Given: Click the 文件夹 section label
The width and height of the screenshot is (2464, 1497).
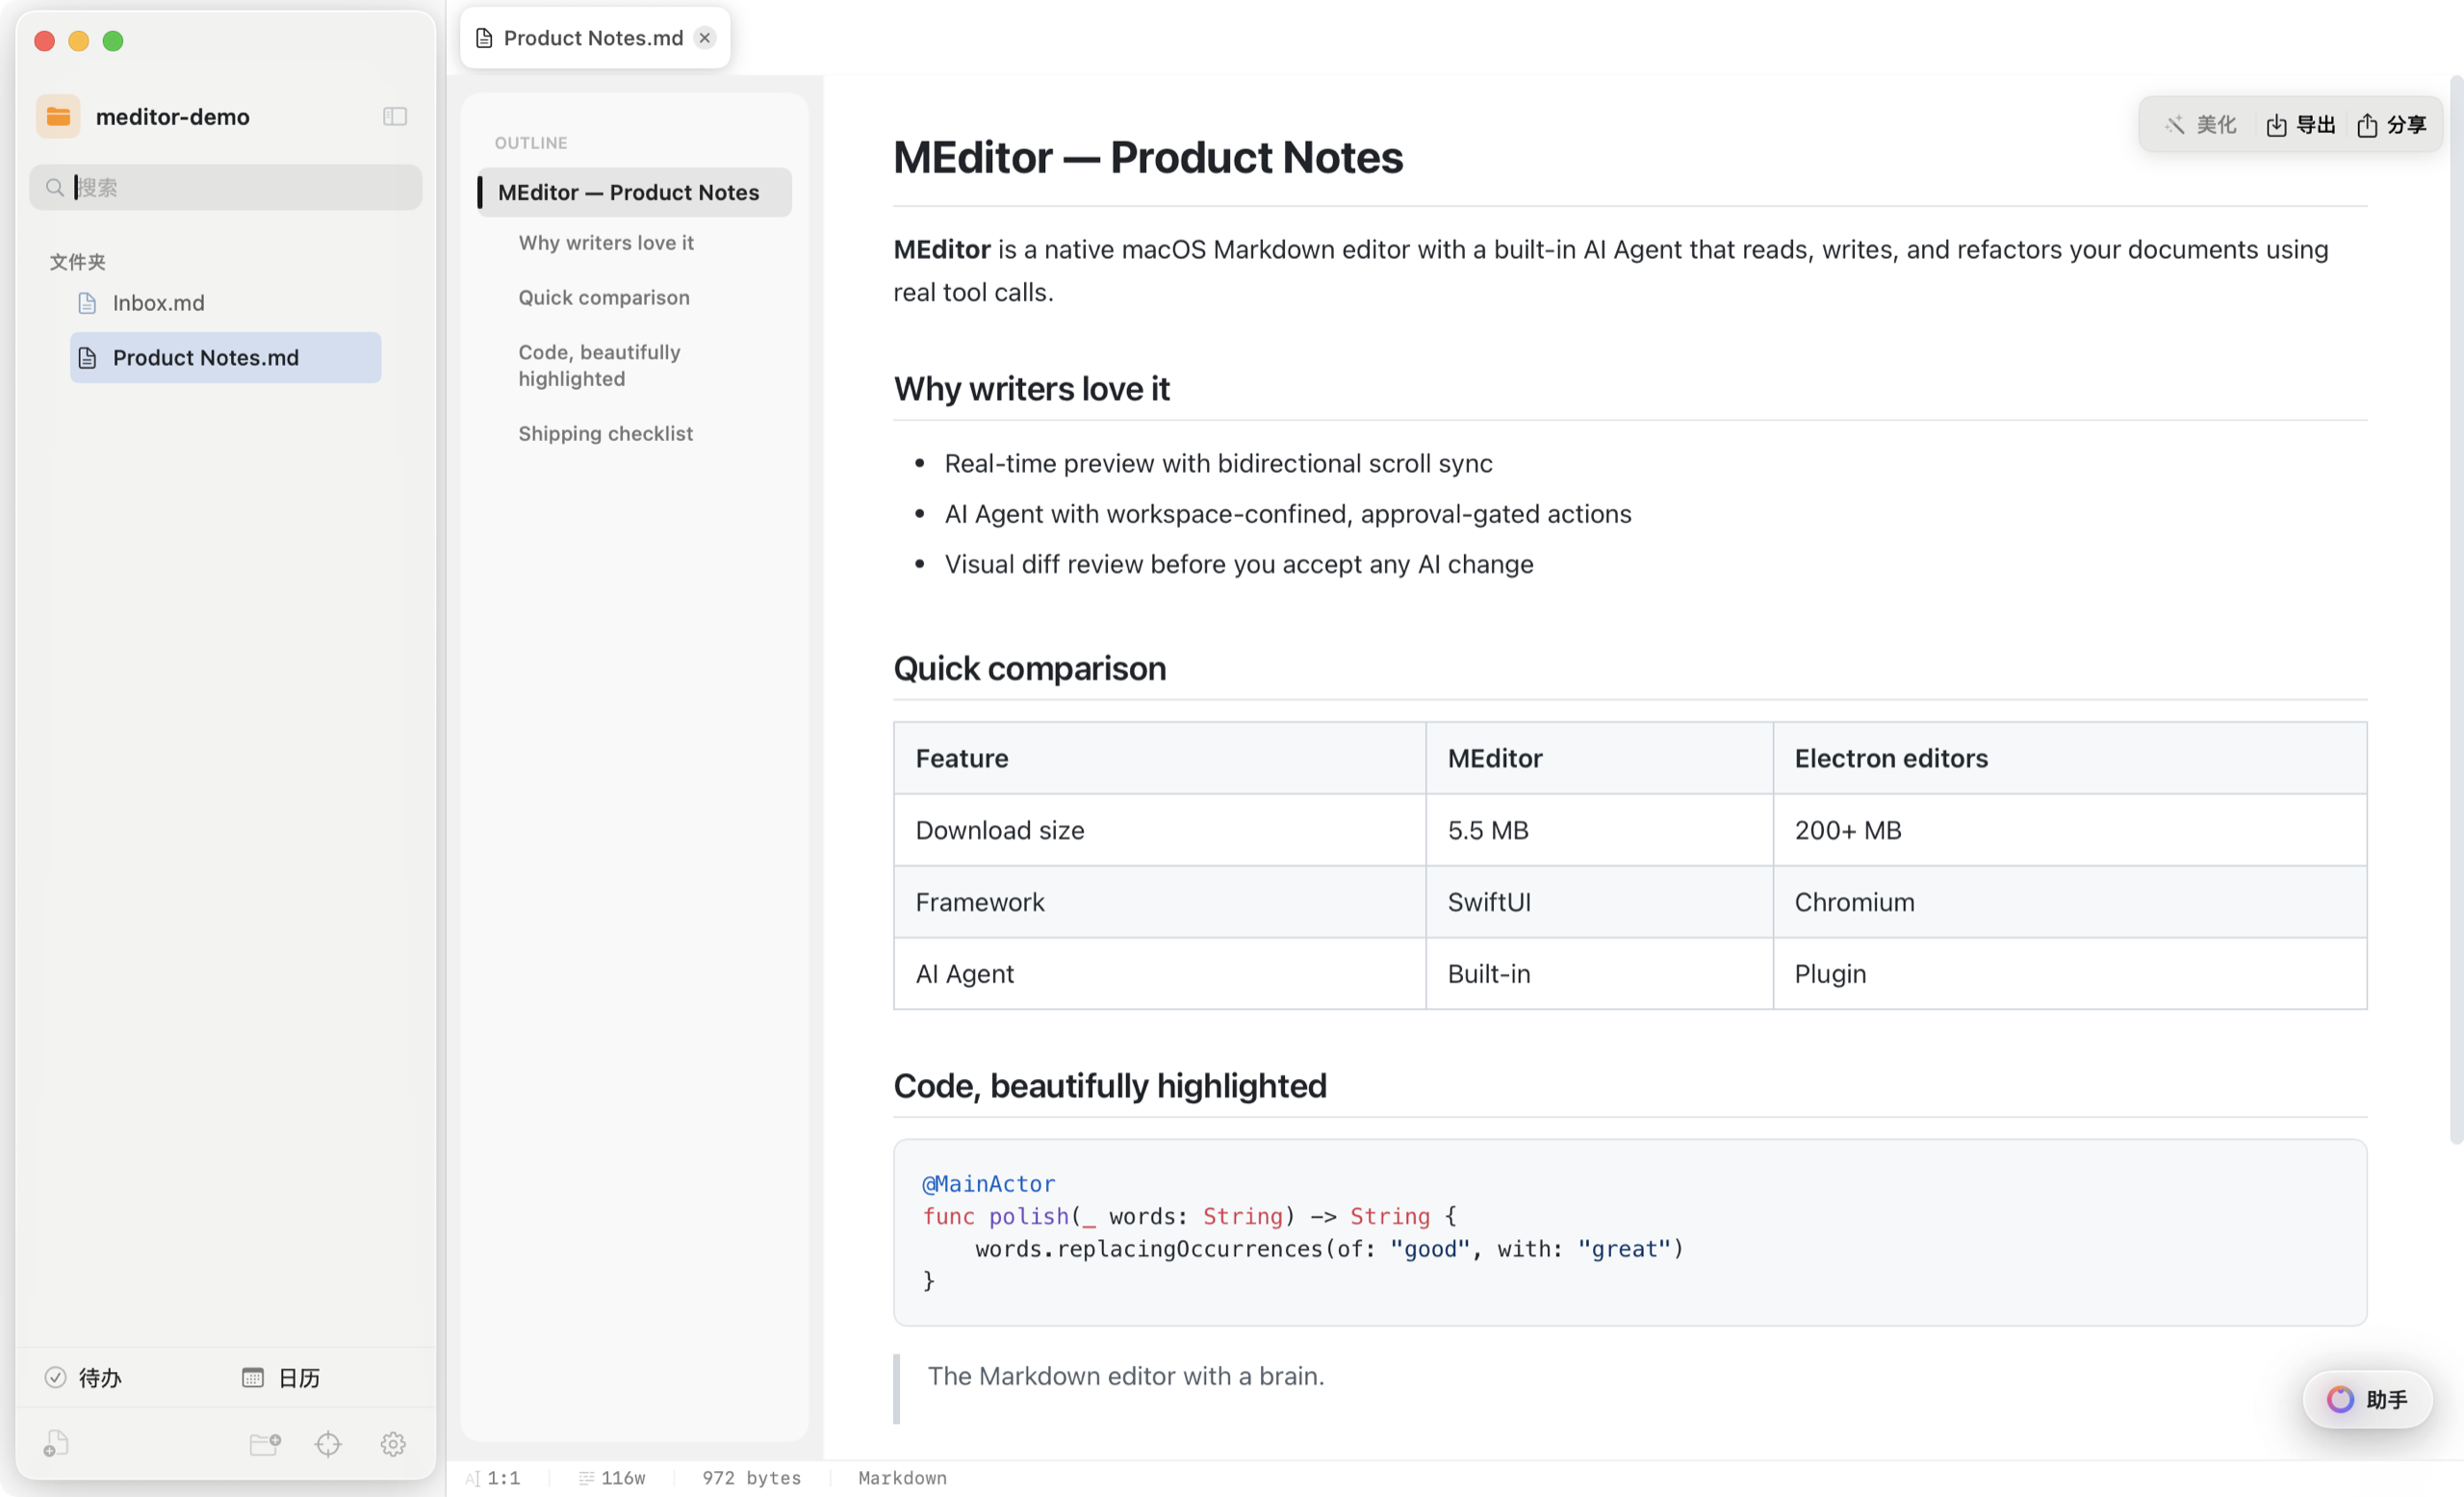Looking at the screenshot, I should [77, 262].
